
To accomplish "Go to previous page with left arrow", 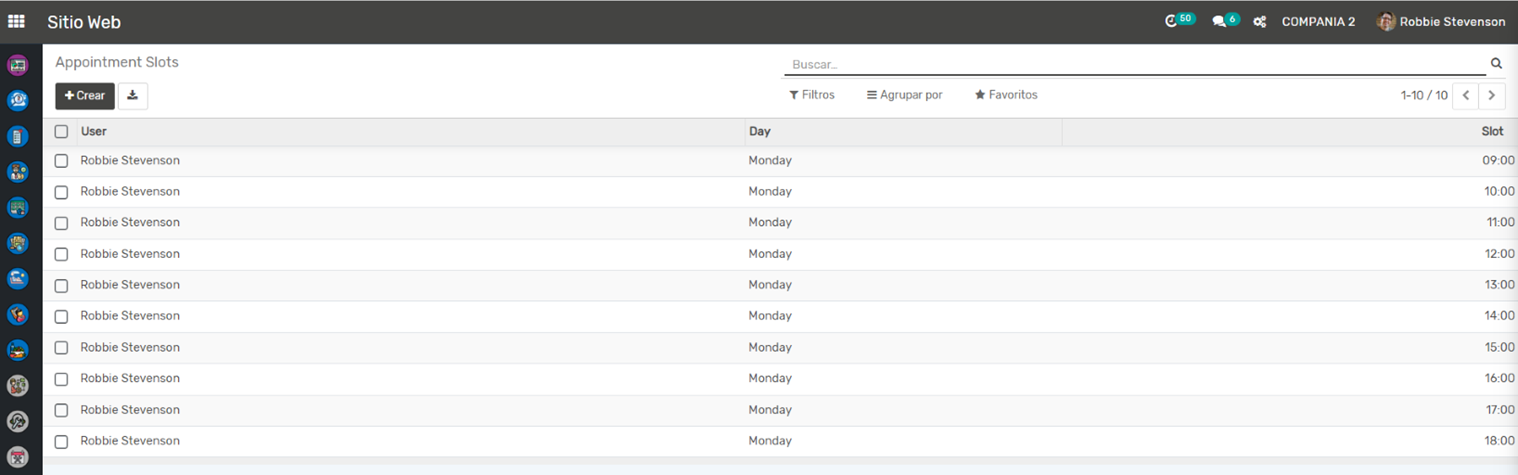I will tap(1466, 96).
